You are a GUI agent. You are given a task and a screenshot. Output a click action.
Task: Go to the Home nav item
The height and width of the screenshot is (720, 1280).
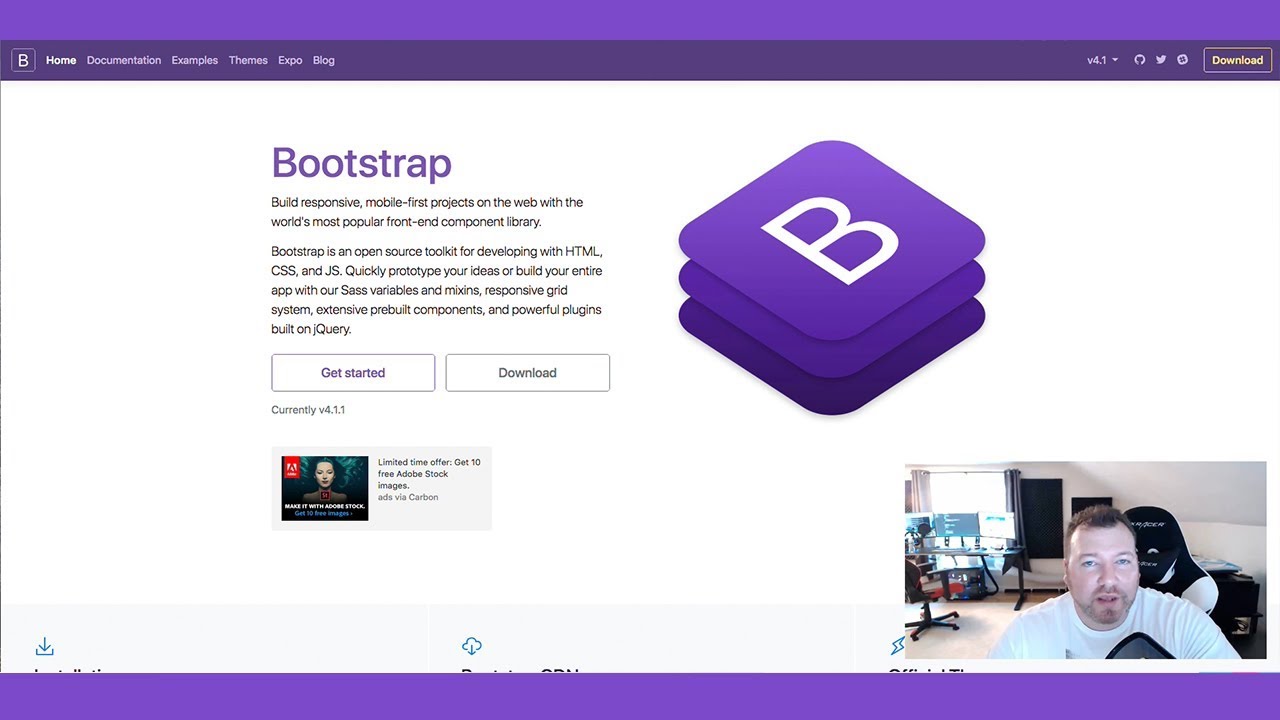pyautogui.click(x=61, y=60)
